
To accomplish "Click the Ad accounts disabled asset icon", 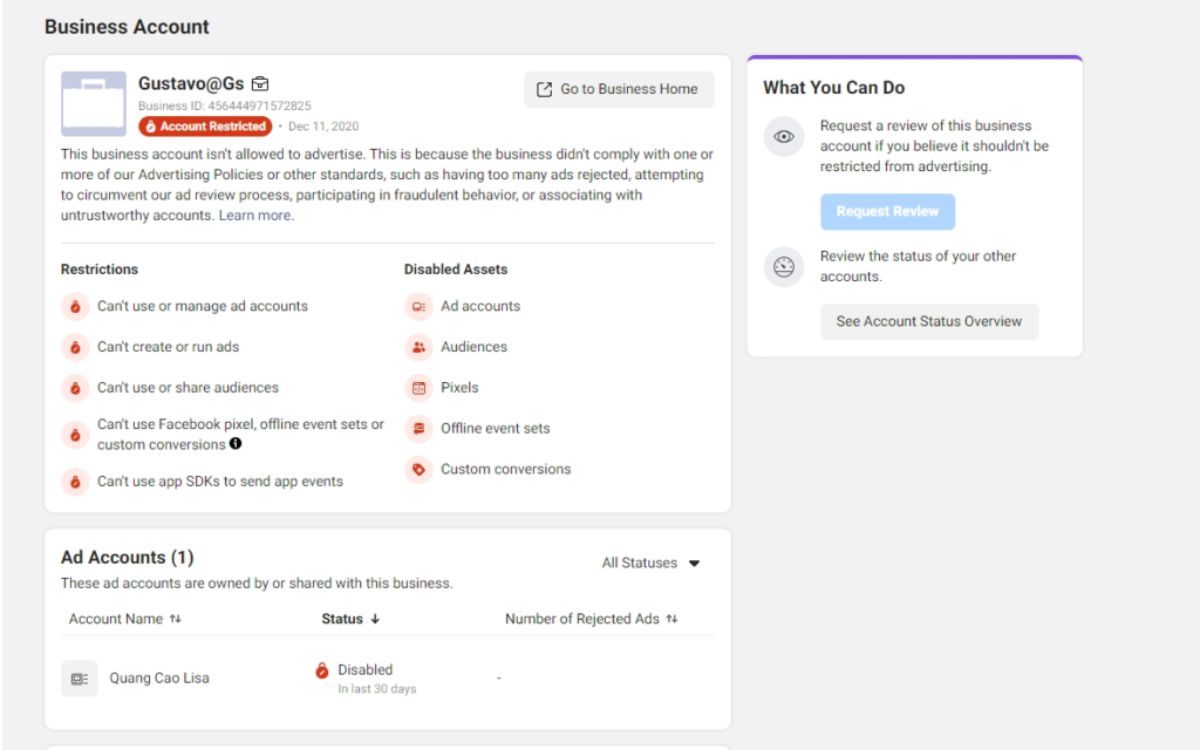I will (418, 307).
